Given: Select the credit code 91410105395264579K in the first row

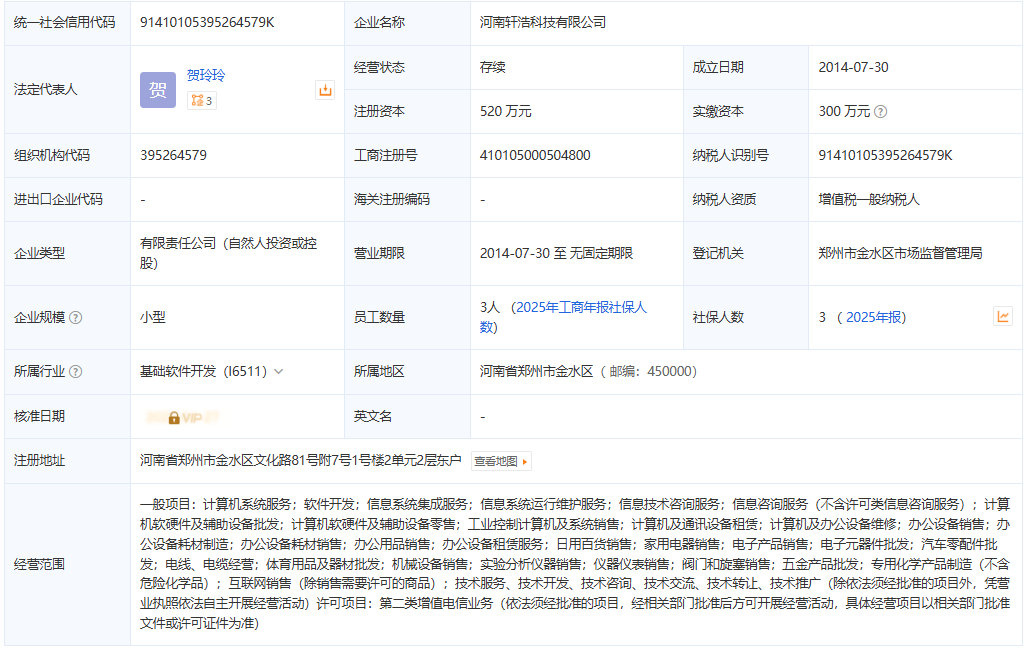Looking at the screenshot, I should pos(207,22).
